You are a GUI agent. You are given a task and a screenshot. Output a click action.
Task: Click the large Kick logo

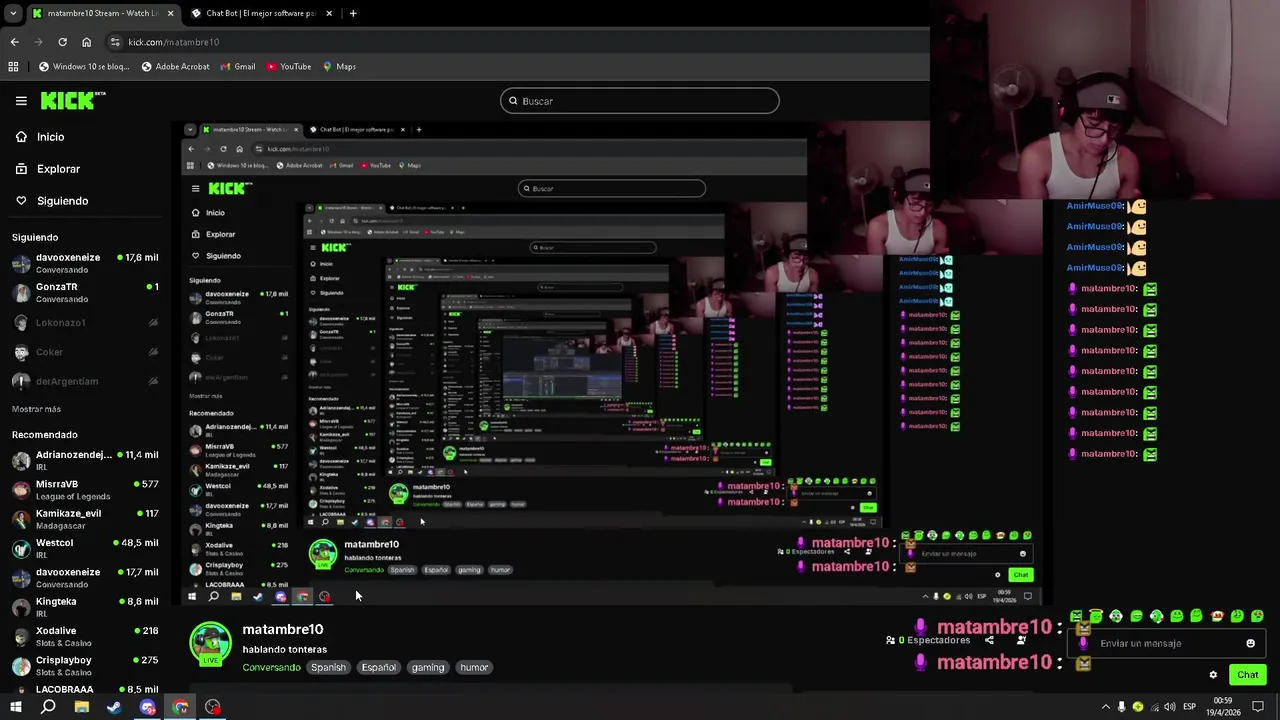click(x=72, y=100)
